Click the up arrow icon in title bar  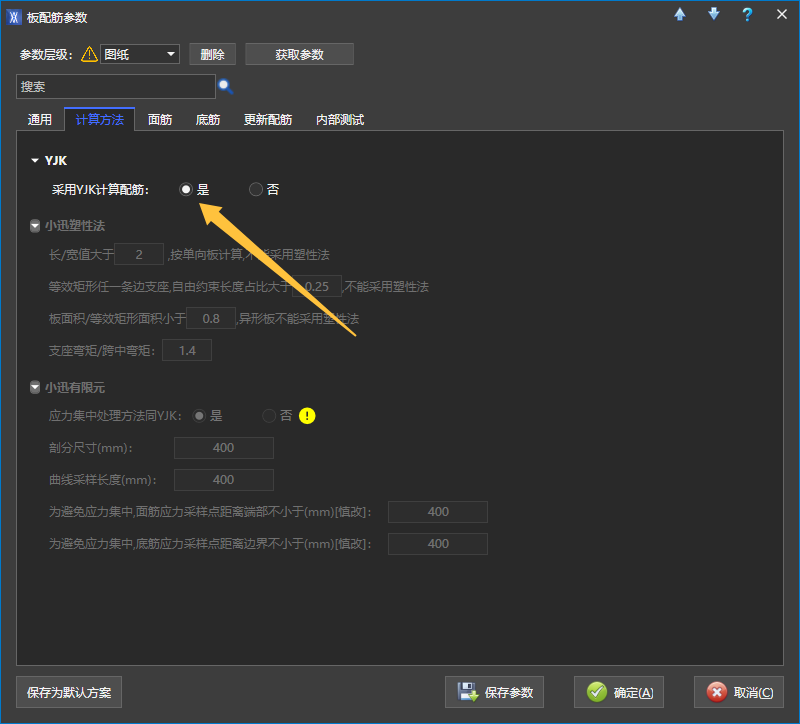(x=680, y=14)
